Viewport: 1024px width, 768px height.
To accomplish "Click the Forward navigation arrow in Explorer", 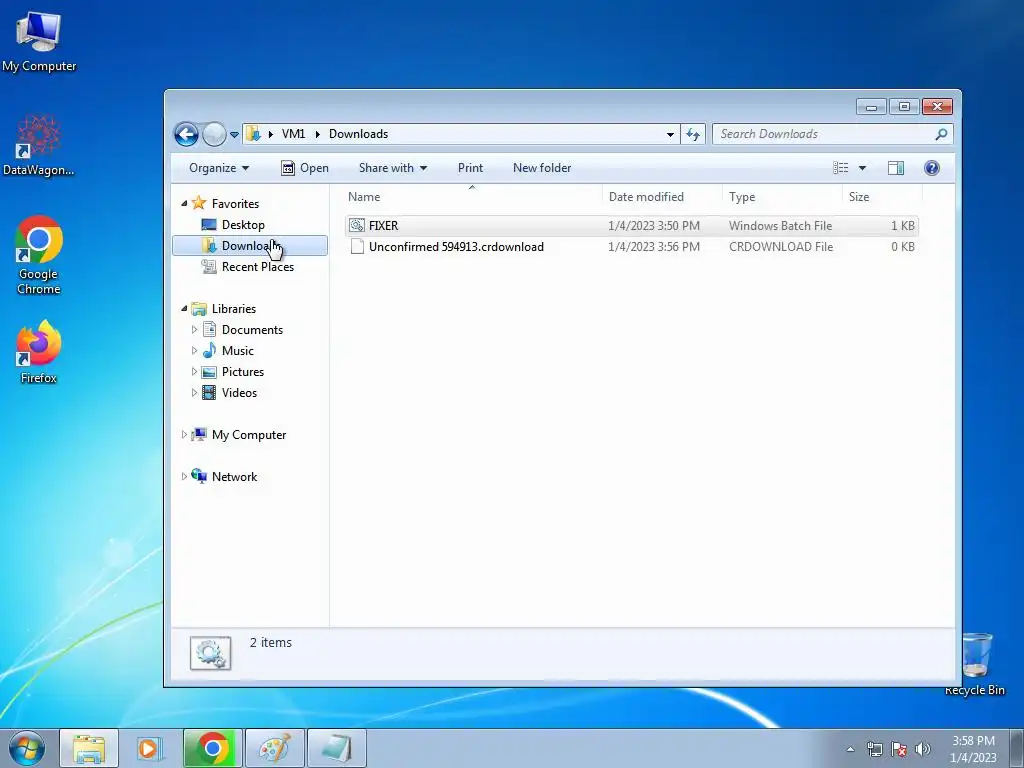I will (x=214, y=135).
